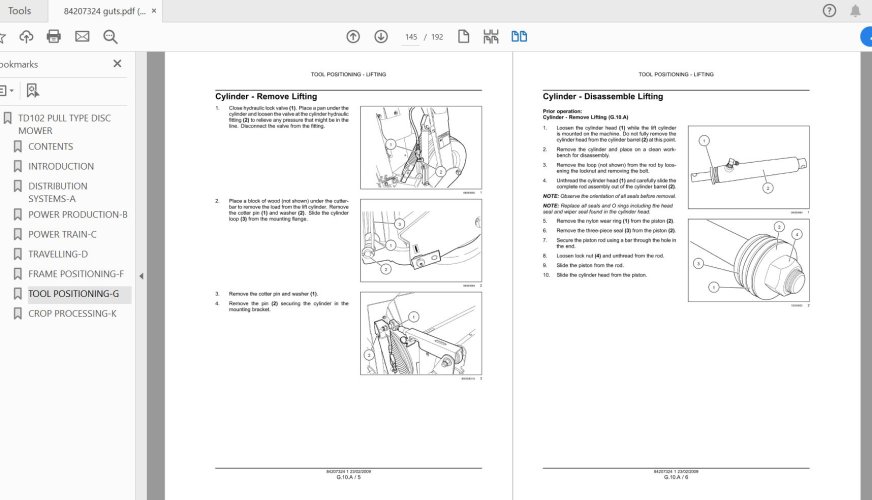The width and height of the screenshot is (872, 500).
Task: Open the find text magnifier icon
Action: pos(111,37)
